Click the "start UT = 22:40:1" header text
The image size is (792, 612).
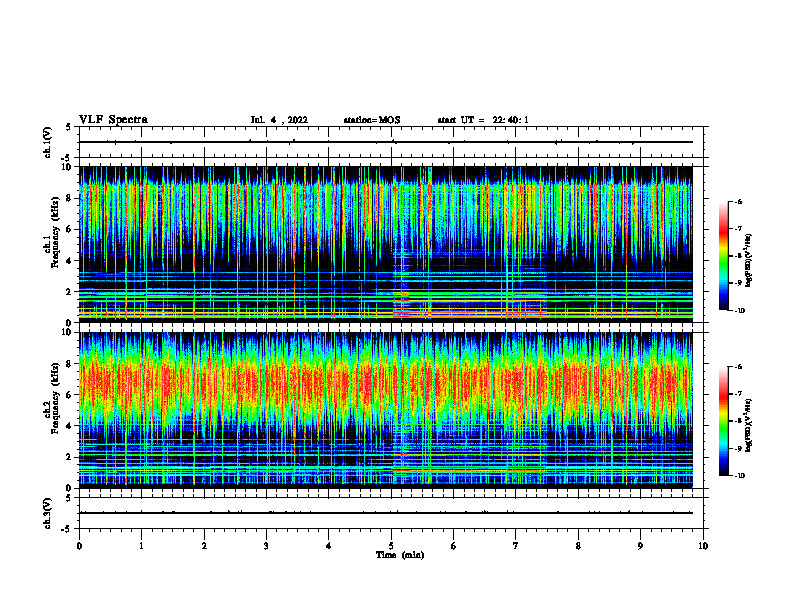(x=483, y=120)
